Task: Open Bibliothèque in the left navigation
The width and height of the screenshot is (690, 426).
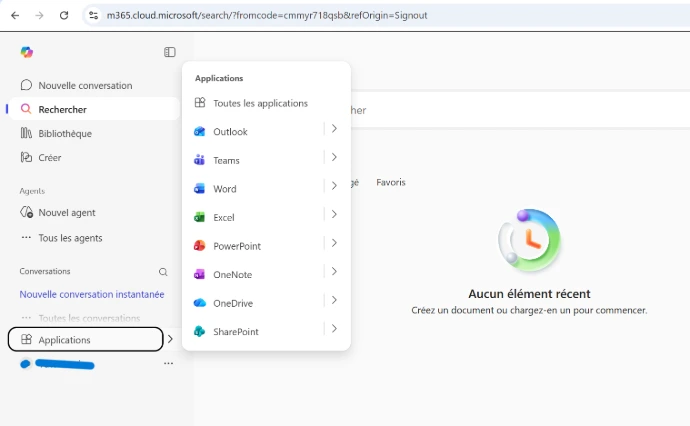Action: [x=65, y=133]
